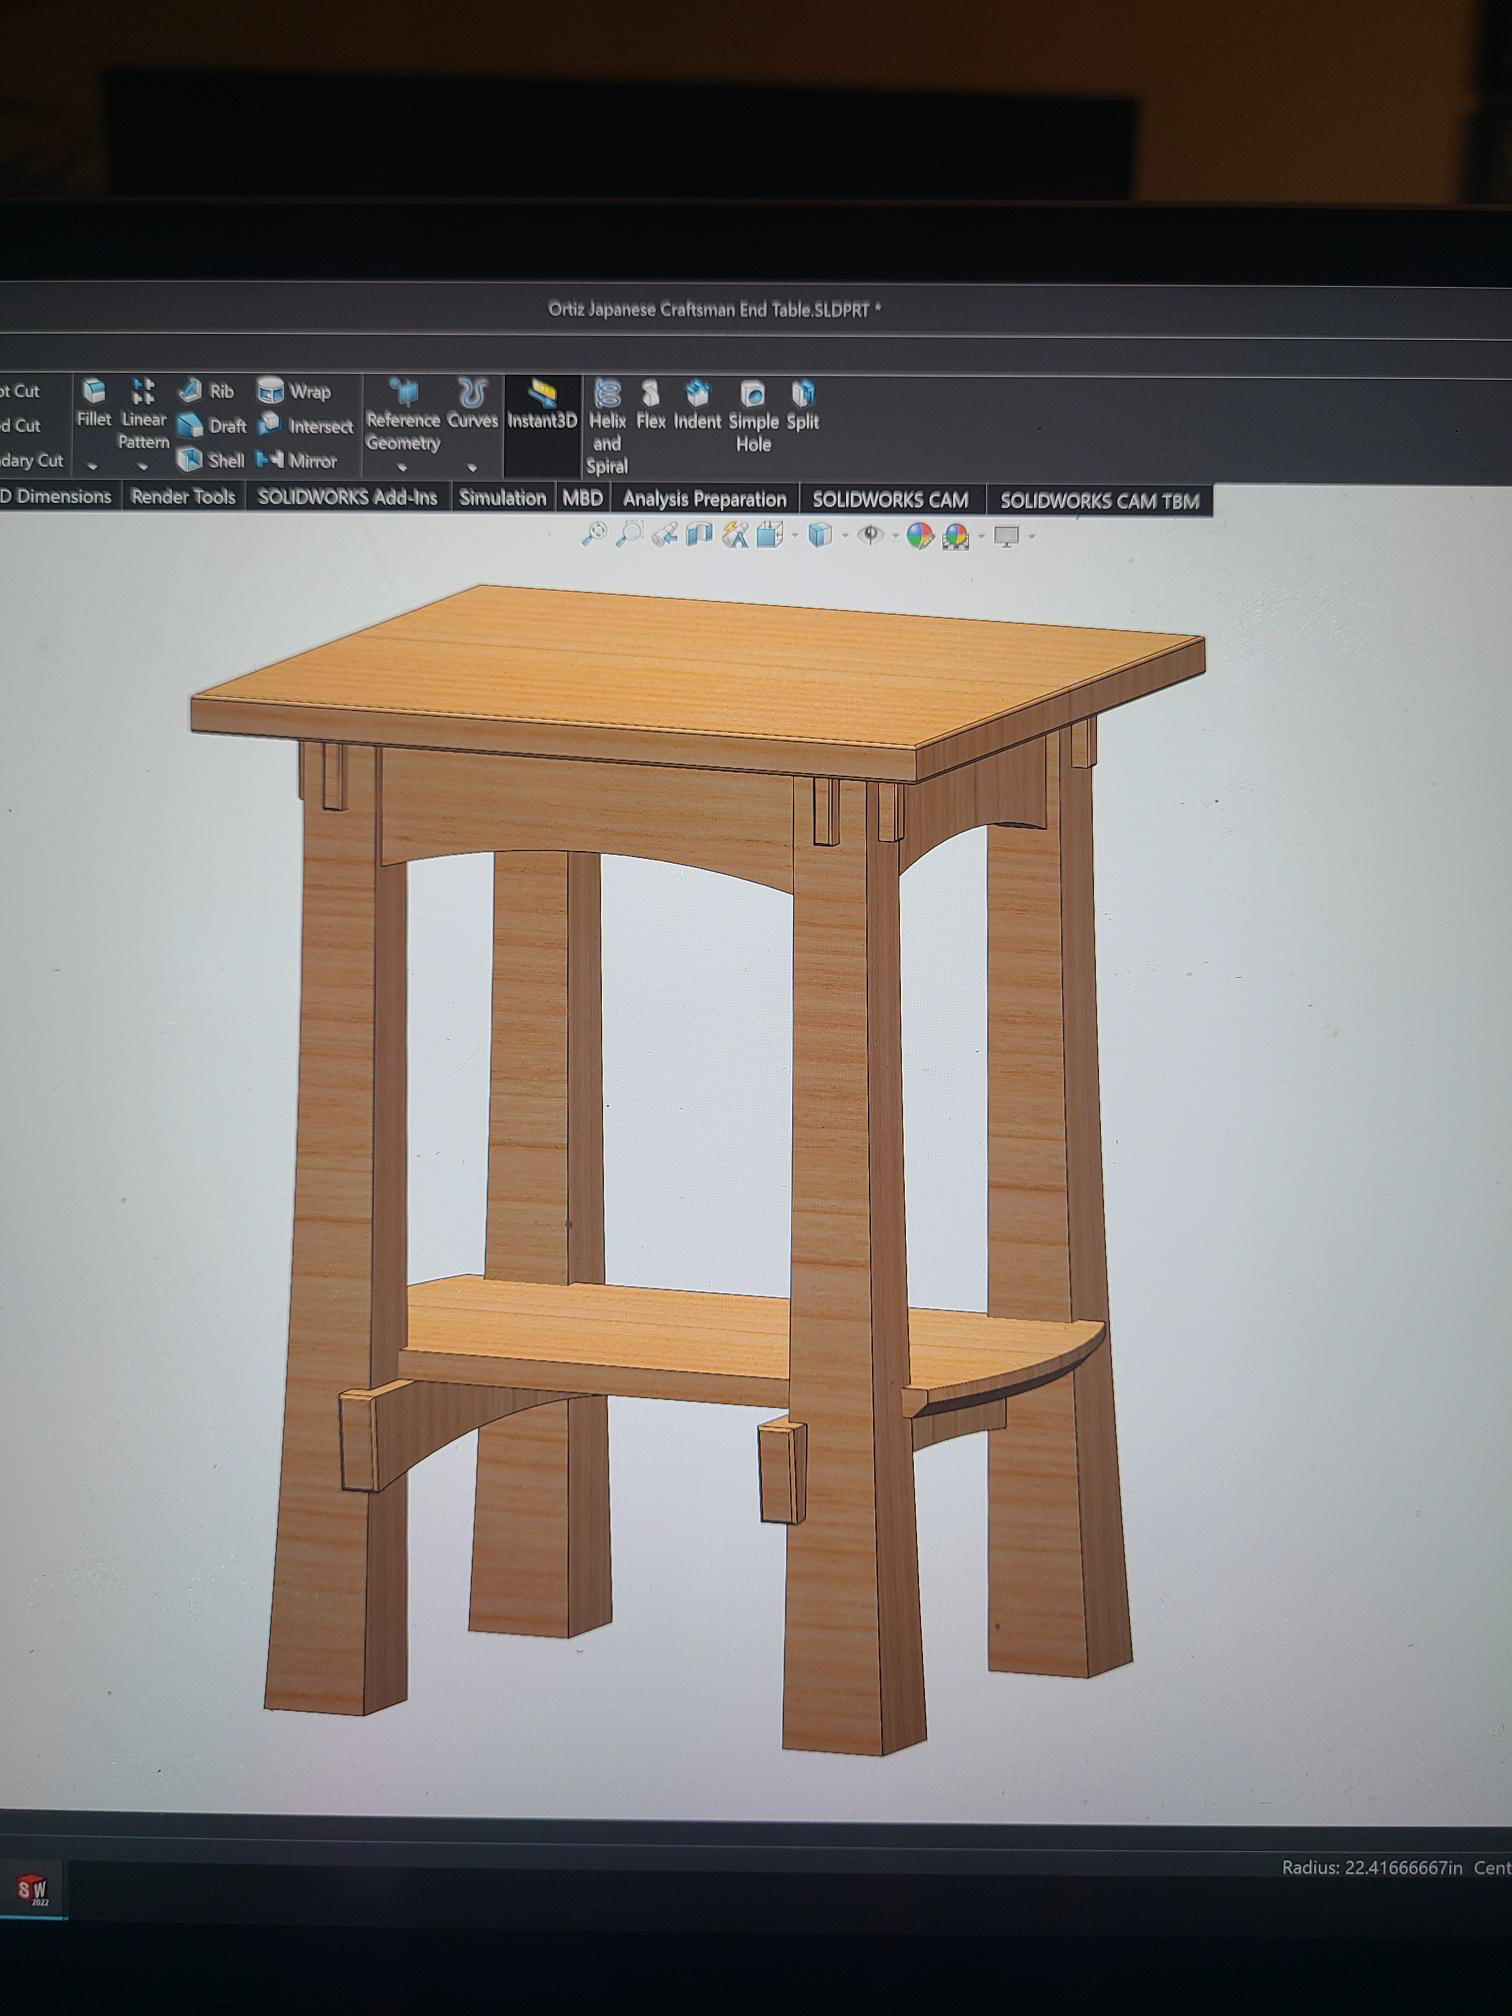Click Zoom to Fit magnifier icon
Image resolution: width=1512 pixels, height=2016 pixels.
coord(594,534)
